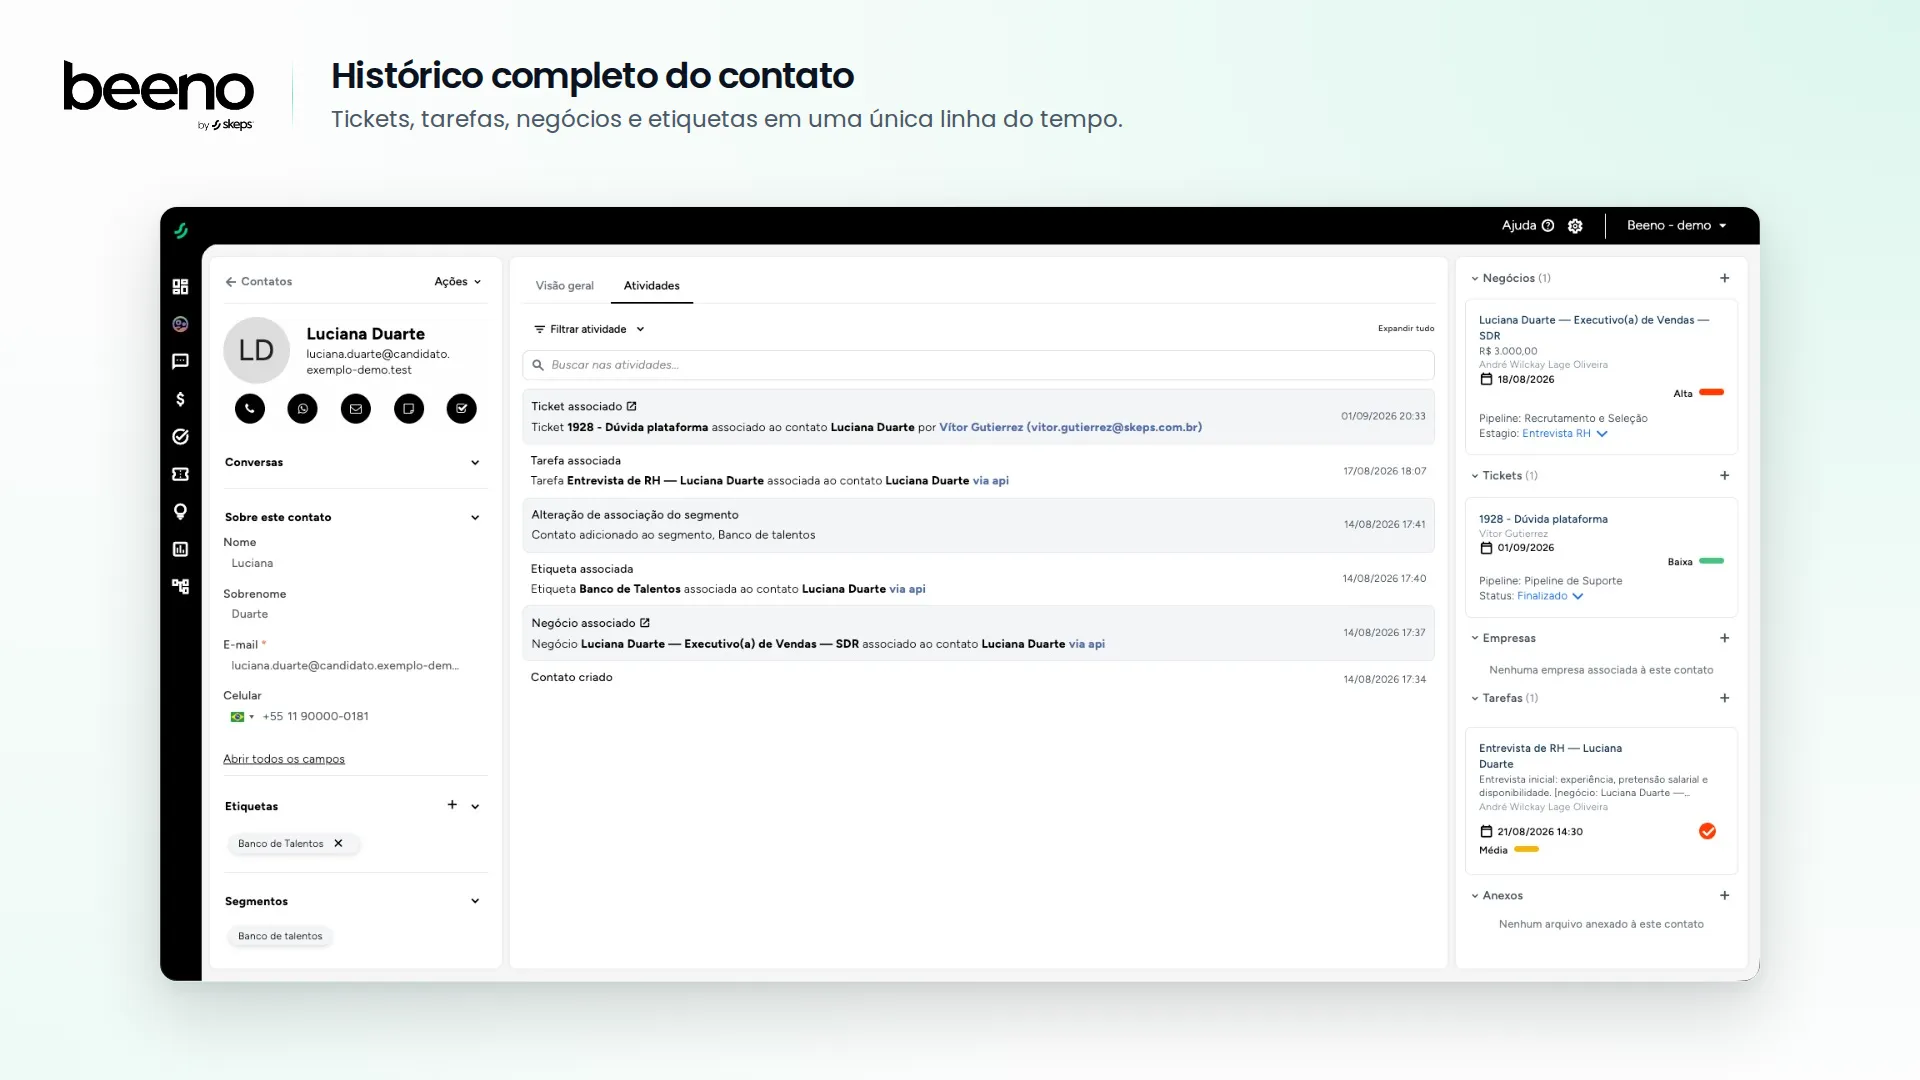Open the reports chart sidebar icon
The width and height of the screenshot is (1920, 1080).
[x=180, y=549]
